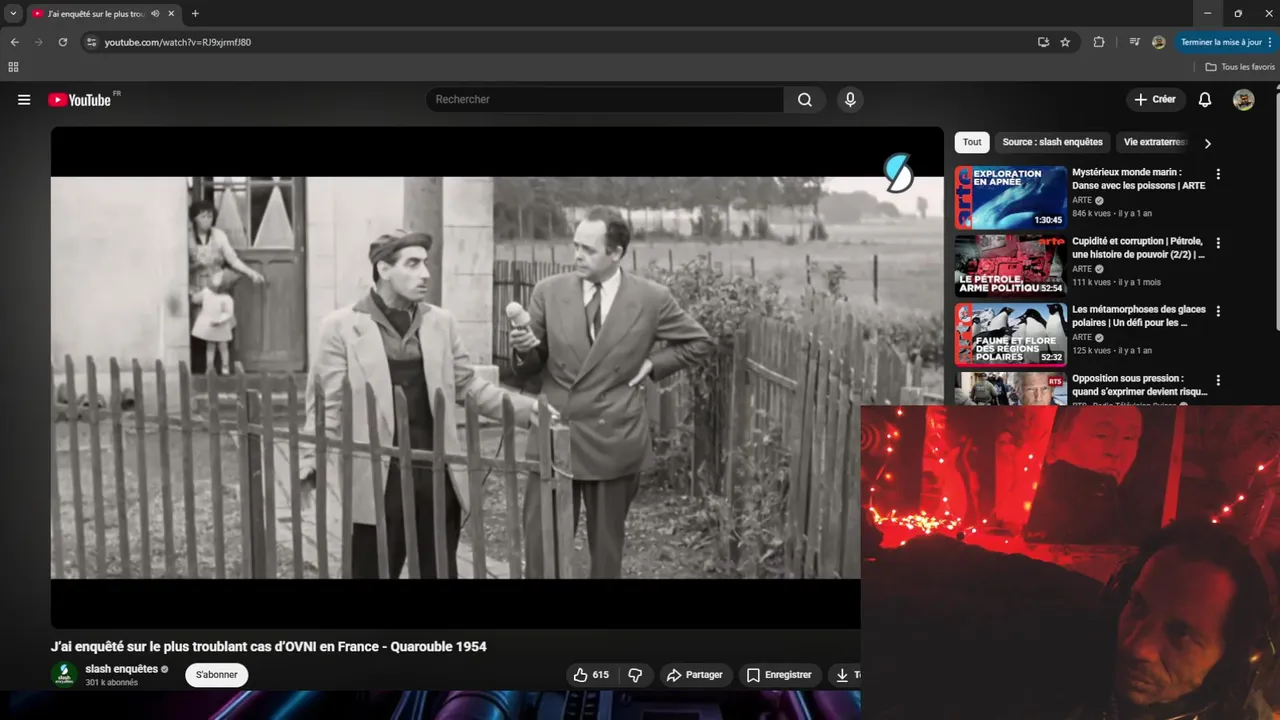Open the YouTube guide hamburger menu
1280x720 pixels.
(x=24, y=100)
